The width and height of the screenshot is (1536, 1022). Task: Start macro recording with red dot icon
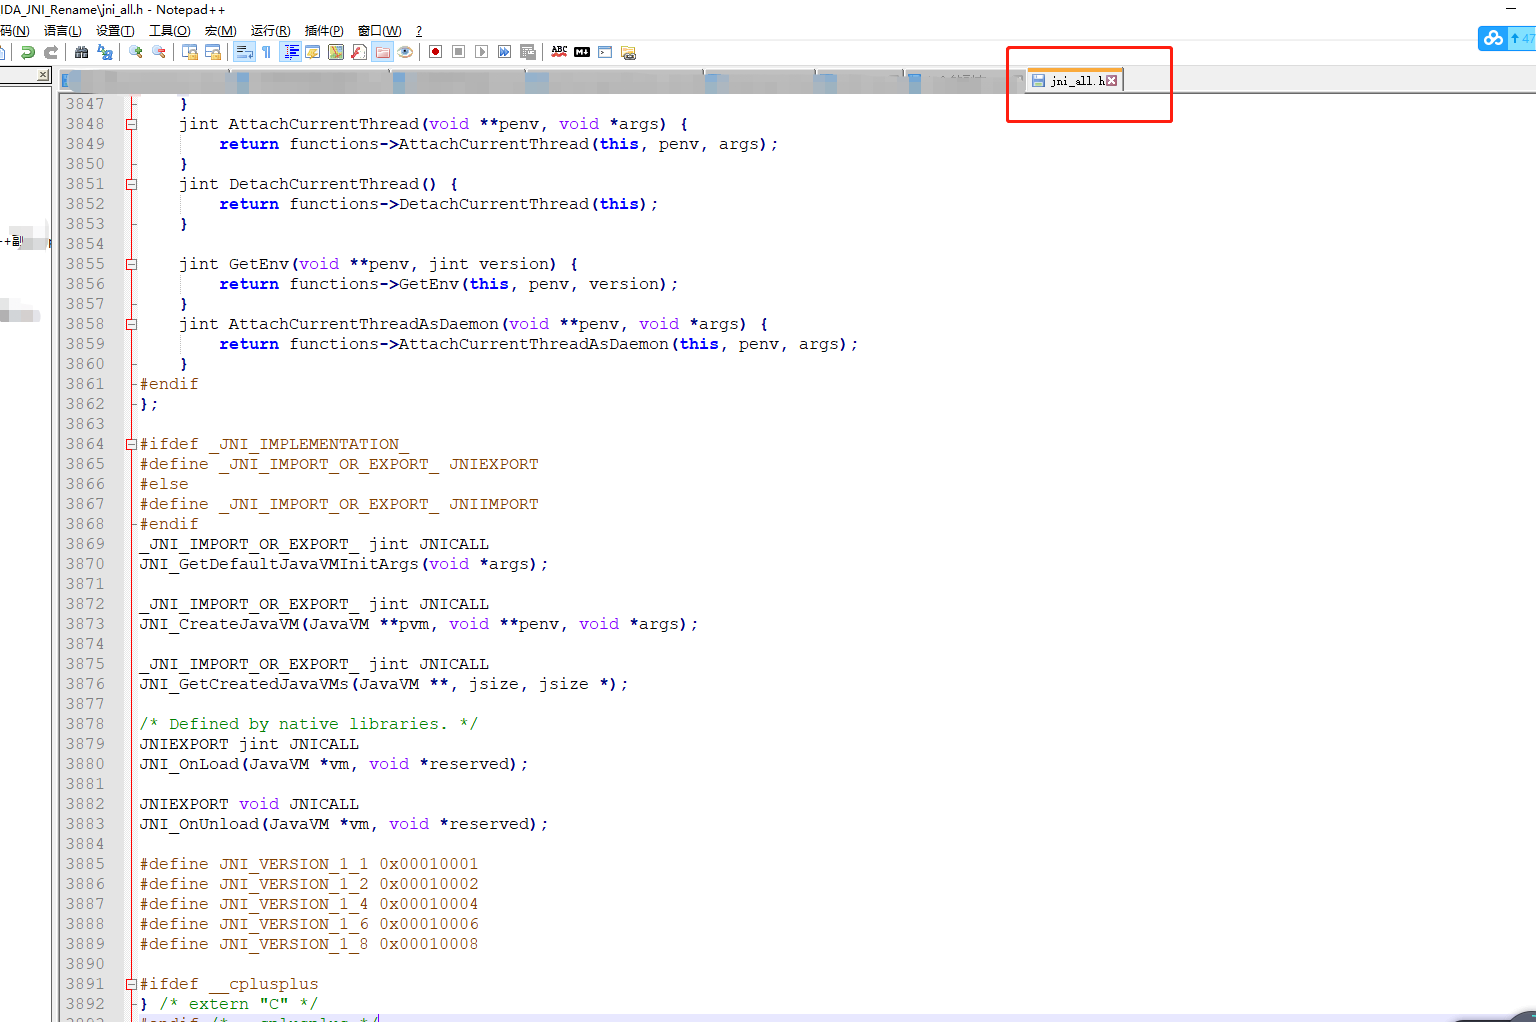[x=435, y=52]
